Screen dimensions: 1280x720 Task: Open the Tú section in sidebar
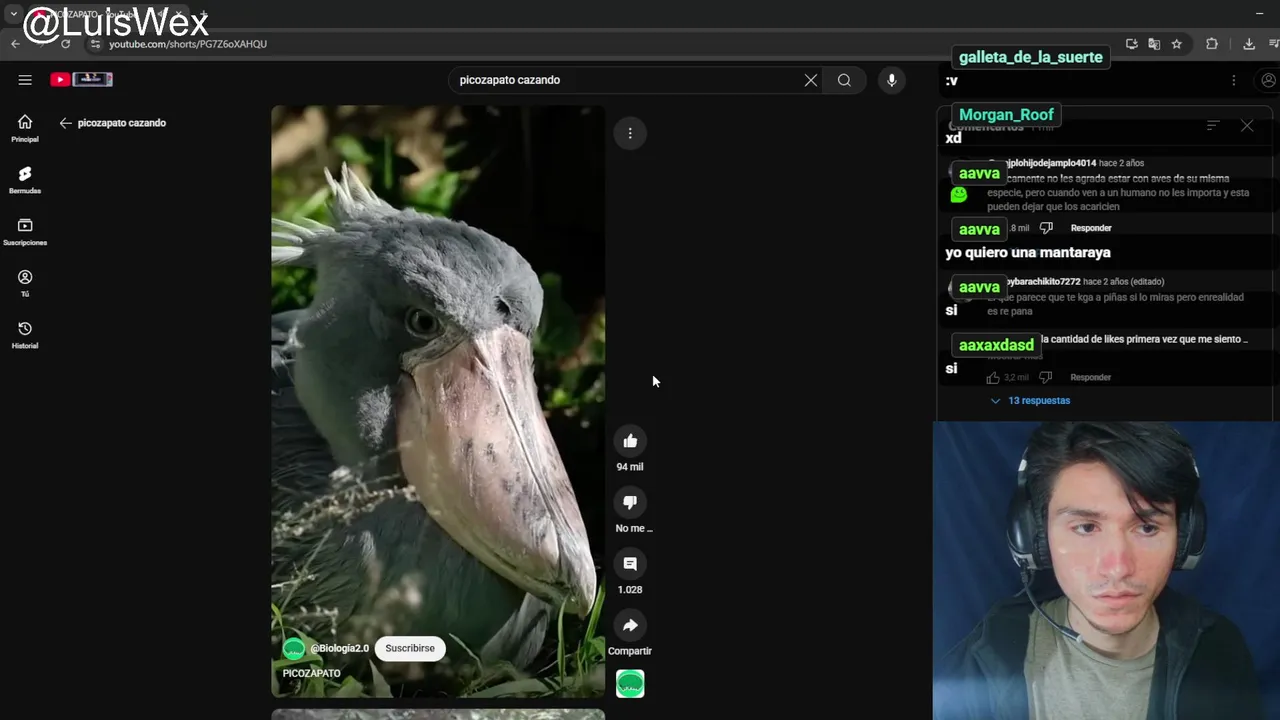click(x=25, y=283)
